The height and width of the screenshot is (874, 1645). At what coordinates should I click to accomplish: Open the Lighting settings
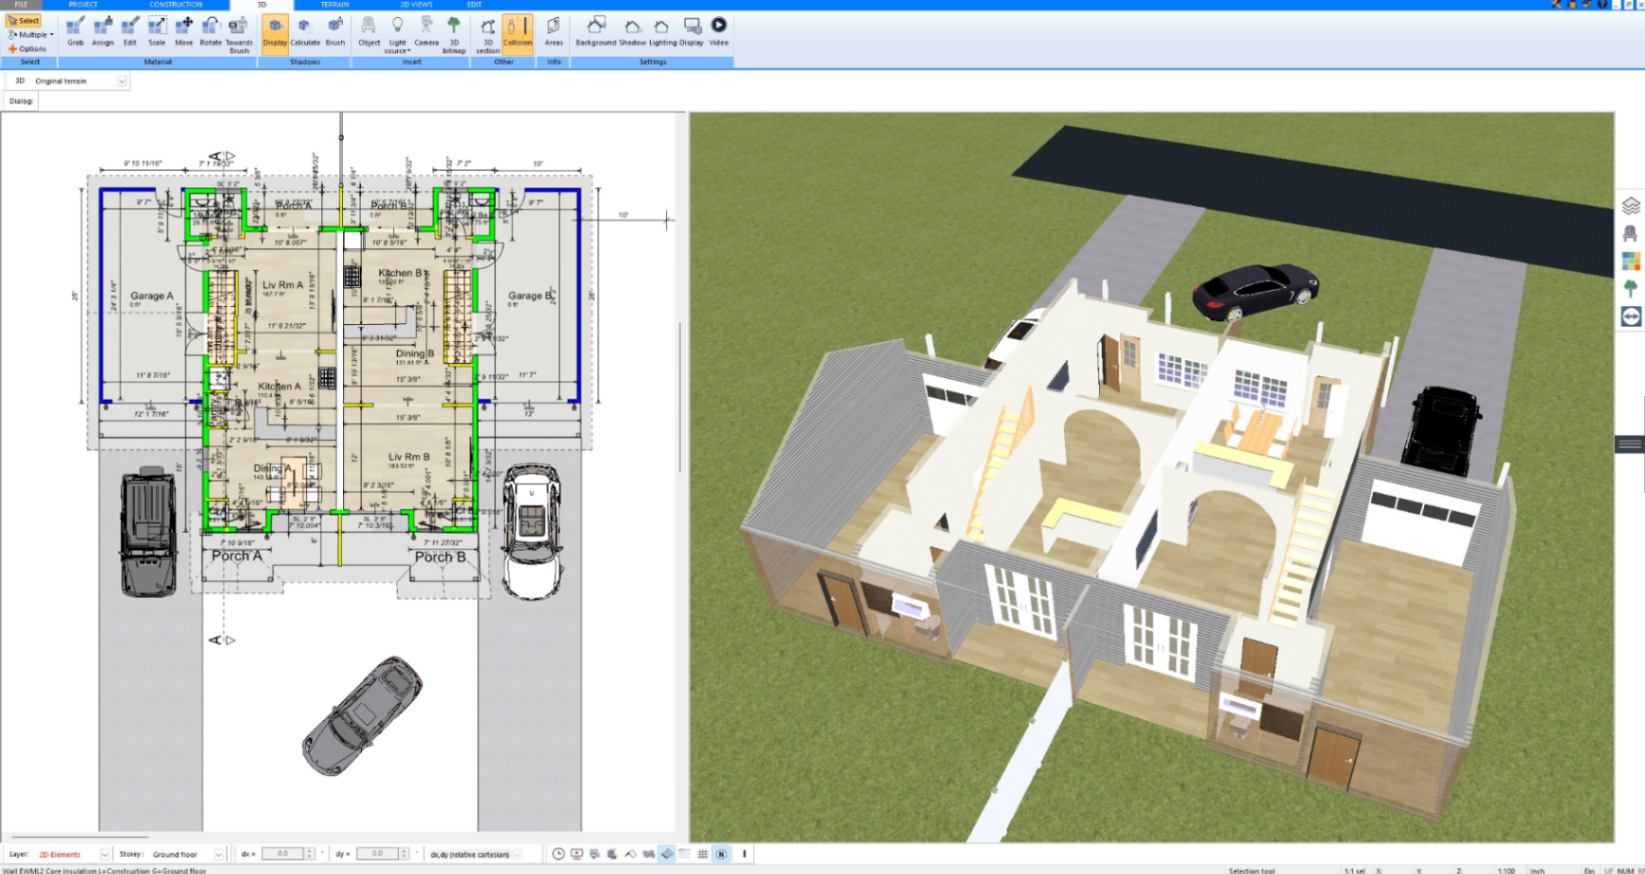click(662, 32)
